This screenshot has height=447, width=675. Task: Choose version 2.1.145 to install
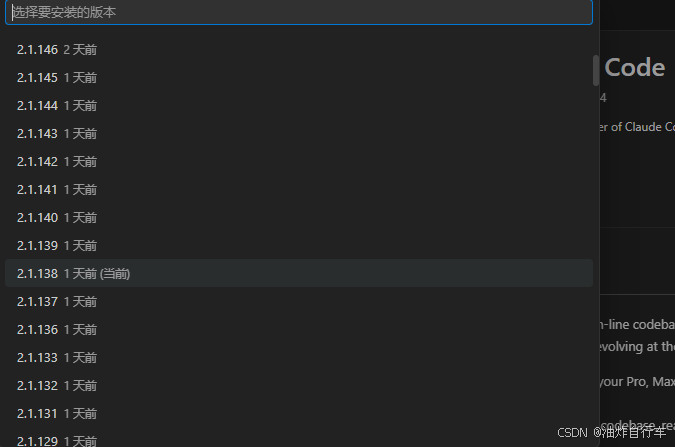click(x=299, y=78)
